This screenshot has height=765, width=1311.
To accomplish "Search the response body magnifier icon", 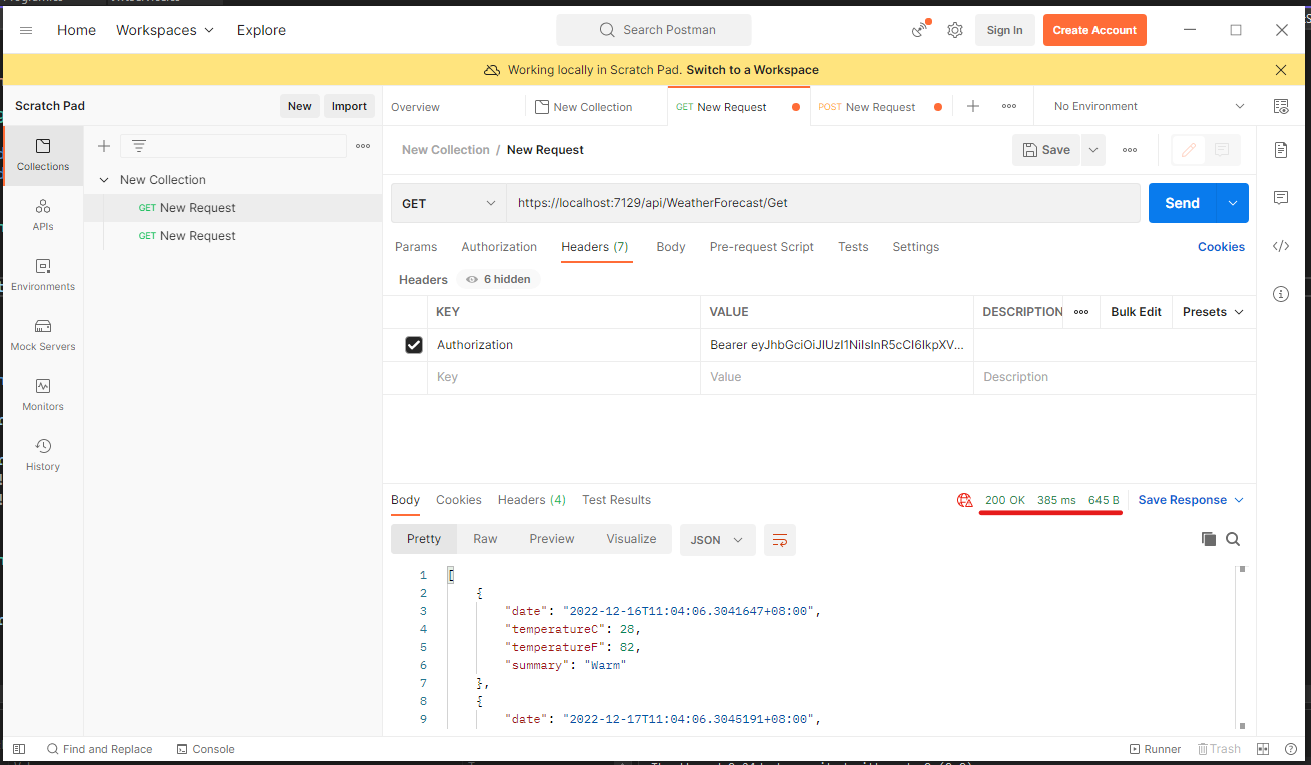I will [1233, 539].
